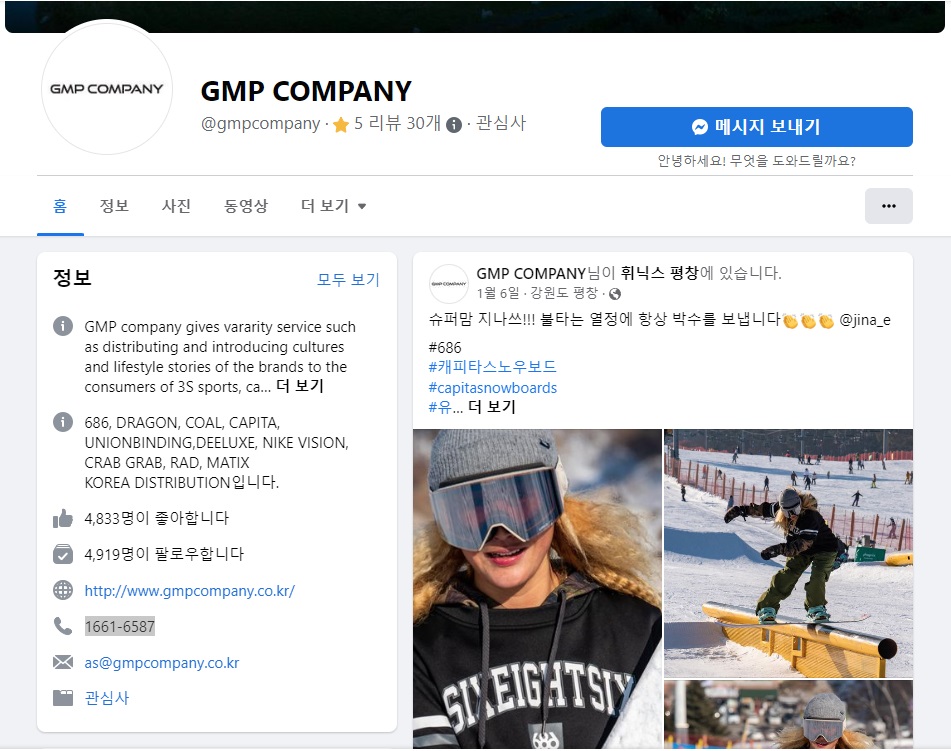Image resolution: width=951 pixels, height=751 pixels.
Task: Click the small GMP avatar on the post
Action: [448, 284]
